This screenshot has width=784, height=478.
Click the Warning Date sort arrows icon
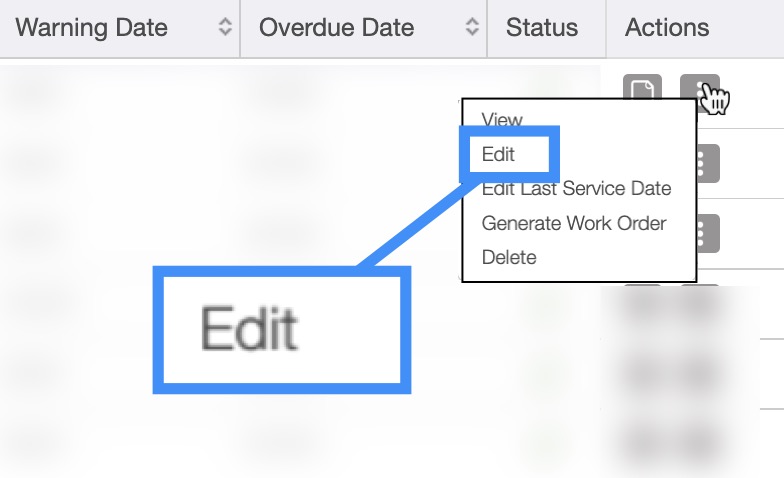pyautogui.click(x=225, y=28)
